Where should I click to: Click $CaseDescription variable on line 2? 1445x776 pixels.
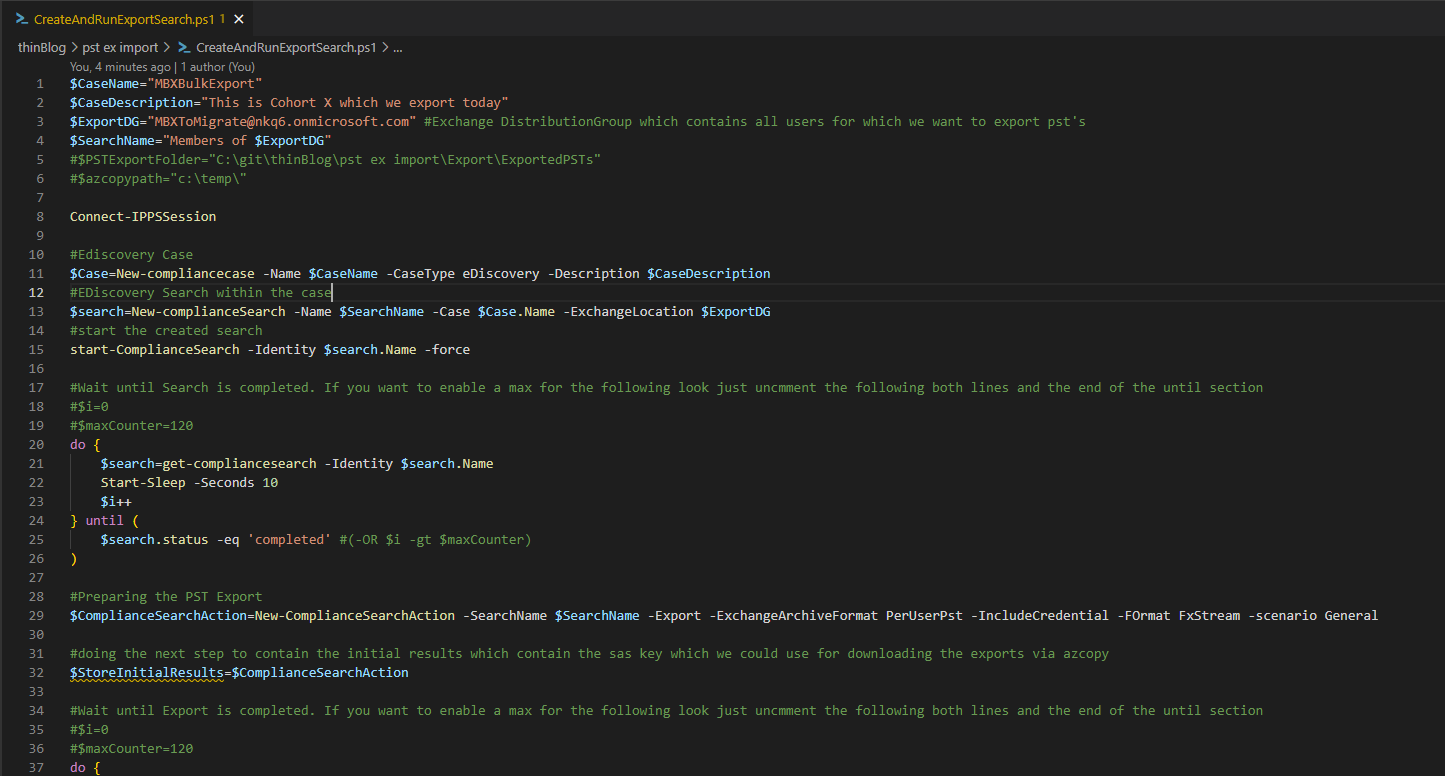tap(131, 102)
